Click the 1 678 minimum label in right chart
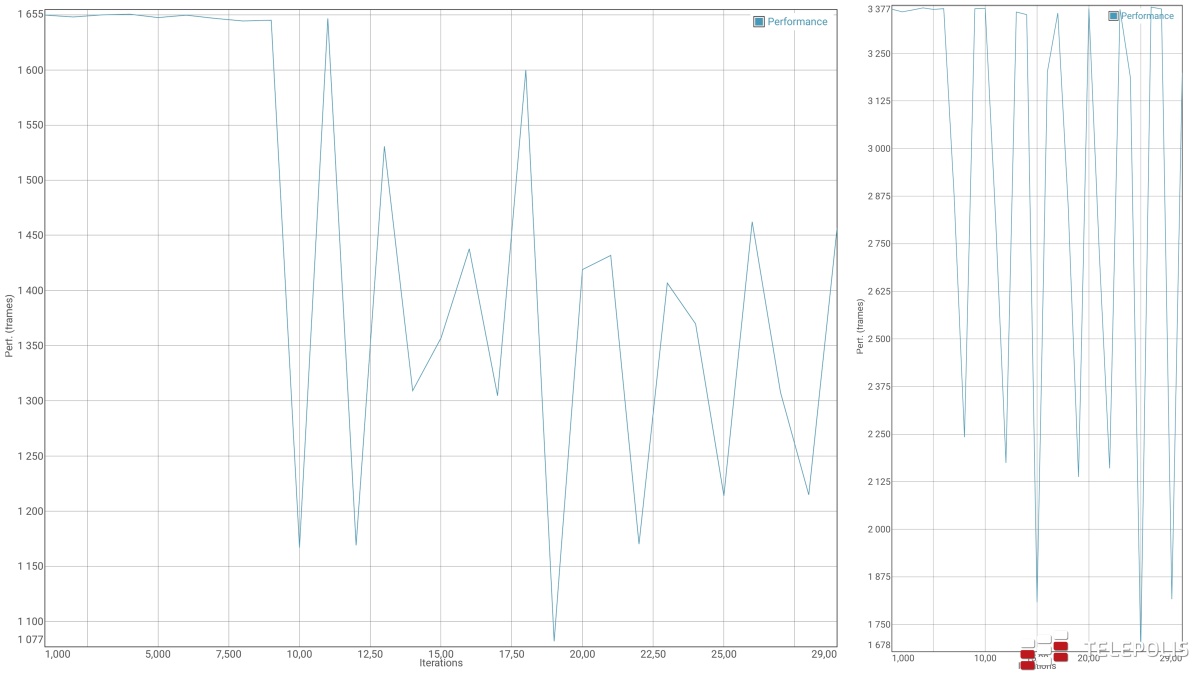Screen dimensions: 1200x675 pos(878,645)
